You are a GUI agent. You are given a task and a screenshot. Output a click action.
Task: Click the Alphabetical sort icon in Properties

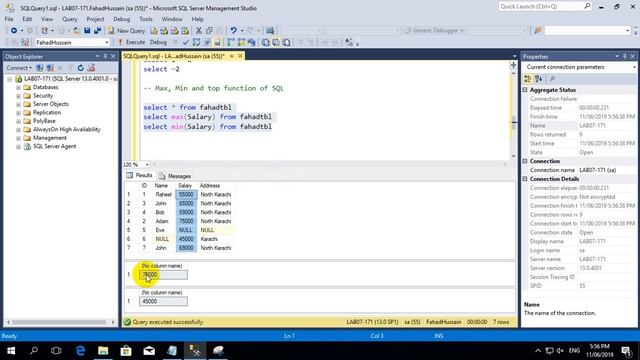pyautogui.click(x=538, y=79)
